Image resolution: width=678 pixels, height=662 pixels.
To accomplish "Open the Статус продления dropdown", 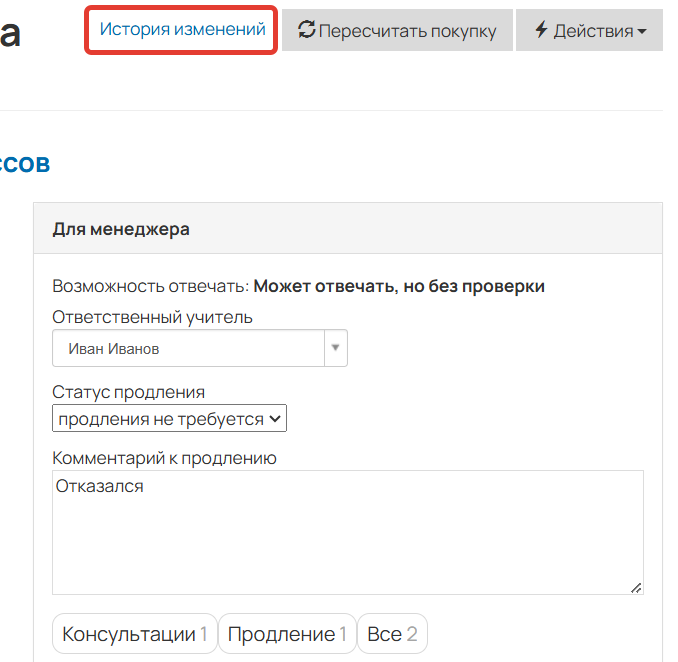I will click(170, 418).
